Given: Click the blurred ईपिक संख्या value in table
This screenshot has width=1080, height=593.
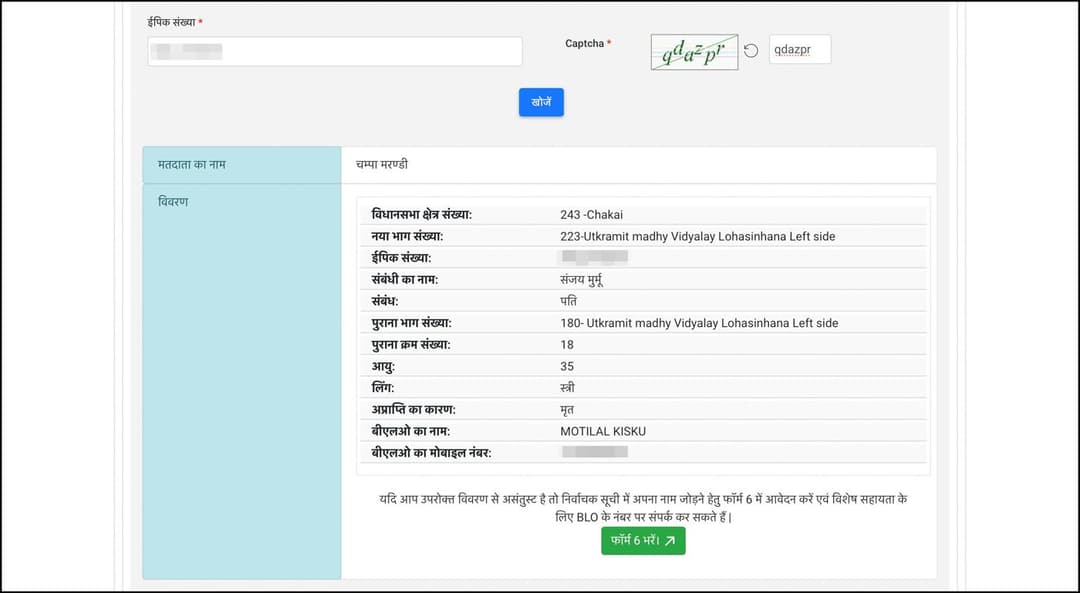Looking at the screenshot, I should 594,258.
